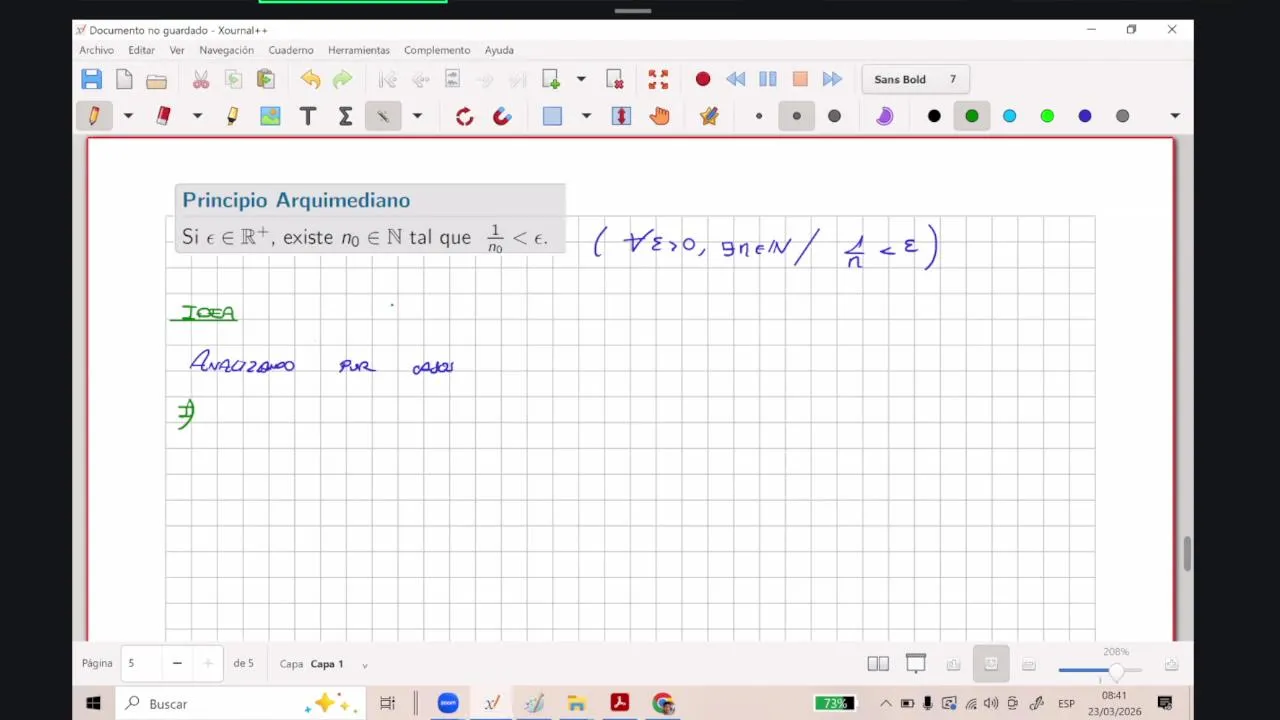Toggle the shape recognizer tool
This screenshot has height=720, width=1280.
[383, 116]
